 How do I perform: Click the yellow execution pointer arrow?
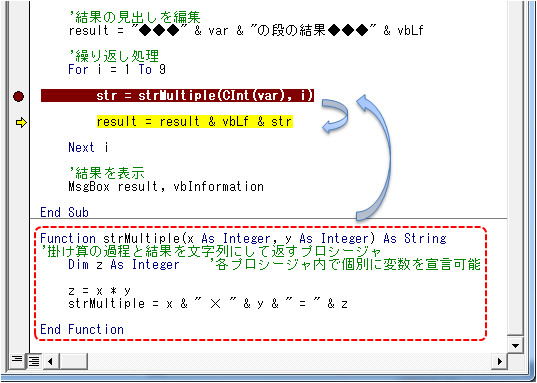click(x=21, y=122)
